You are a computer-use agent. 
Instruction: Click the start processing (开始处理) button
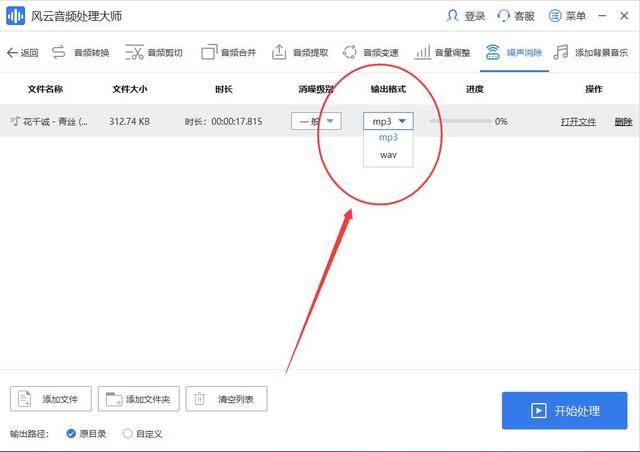point(564,410)
